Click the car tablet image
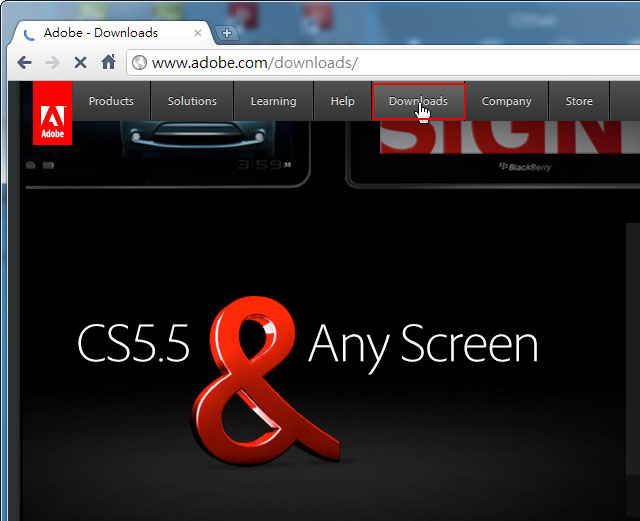This screenshot has height=521, width=640. [x=167, y=154]
